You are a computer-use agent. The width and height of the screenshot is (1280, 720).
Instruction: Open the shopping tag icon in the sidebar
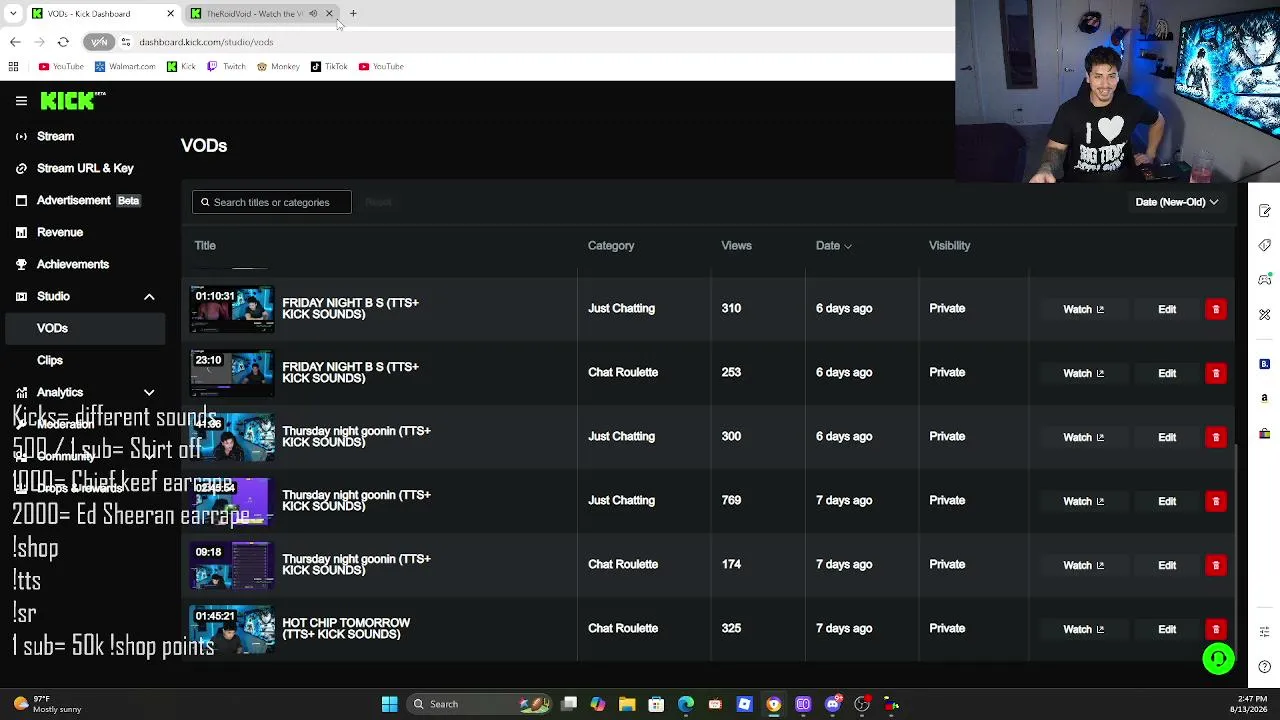click(x=1265, y=245)
